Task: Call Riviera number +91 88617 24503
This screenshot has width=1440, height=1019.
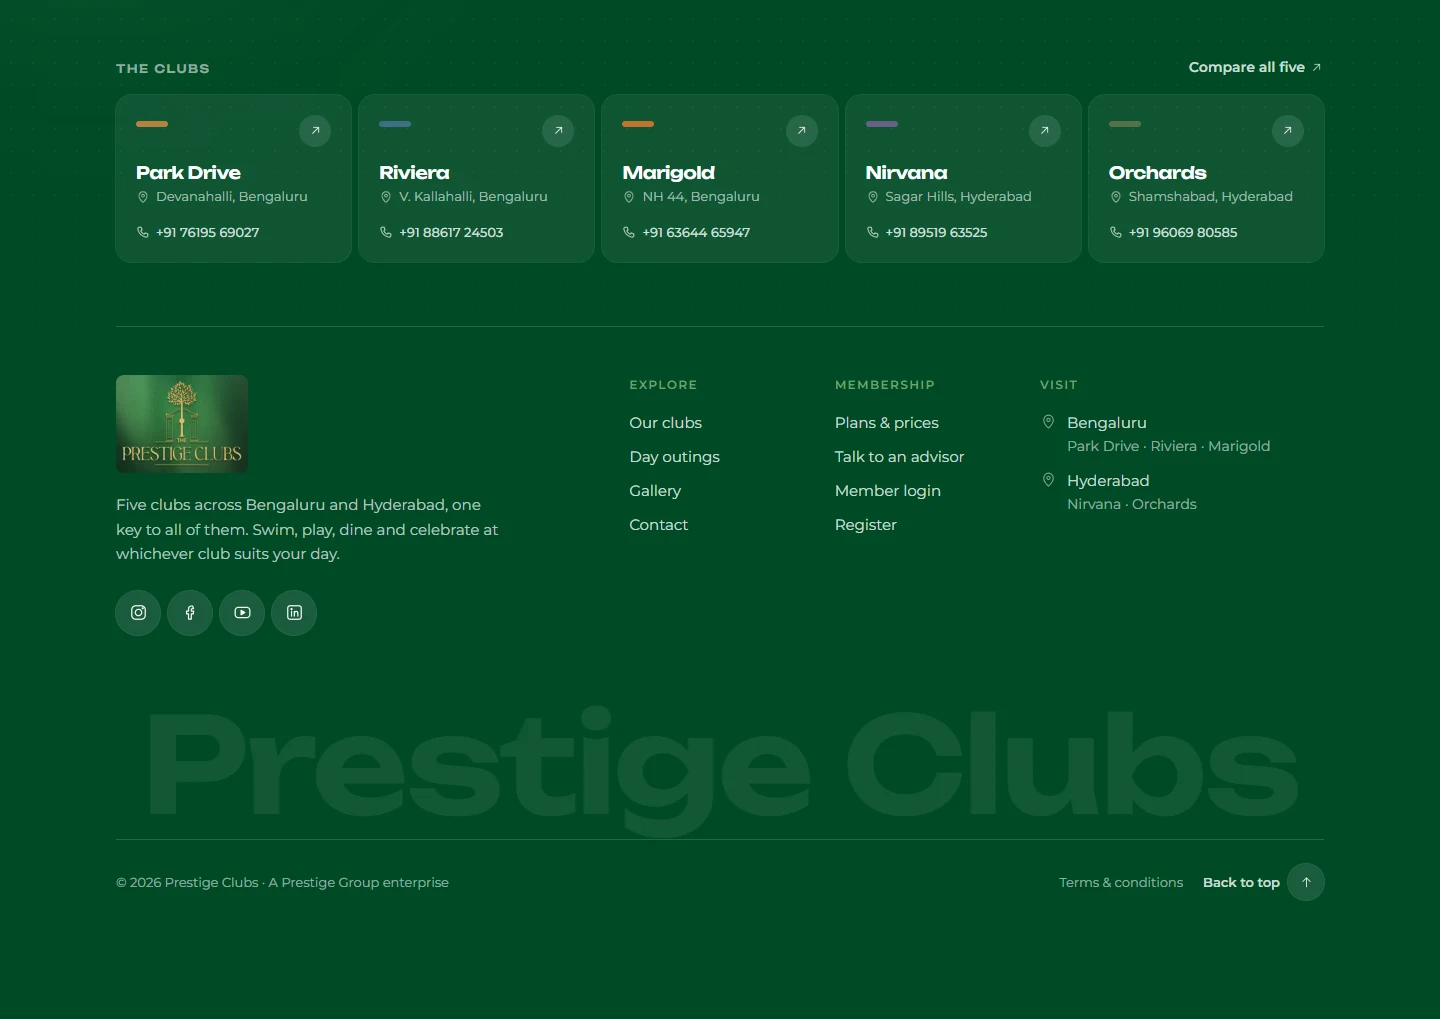Action: (451, 232)
